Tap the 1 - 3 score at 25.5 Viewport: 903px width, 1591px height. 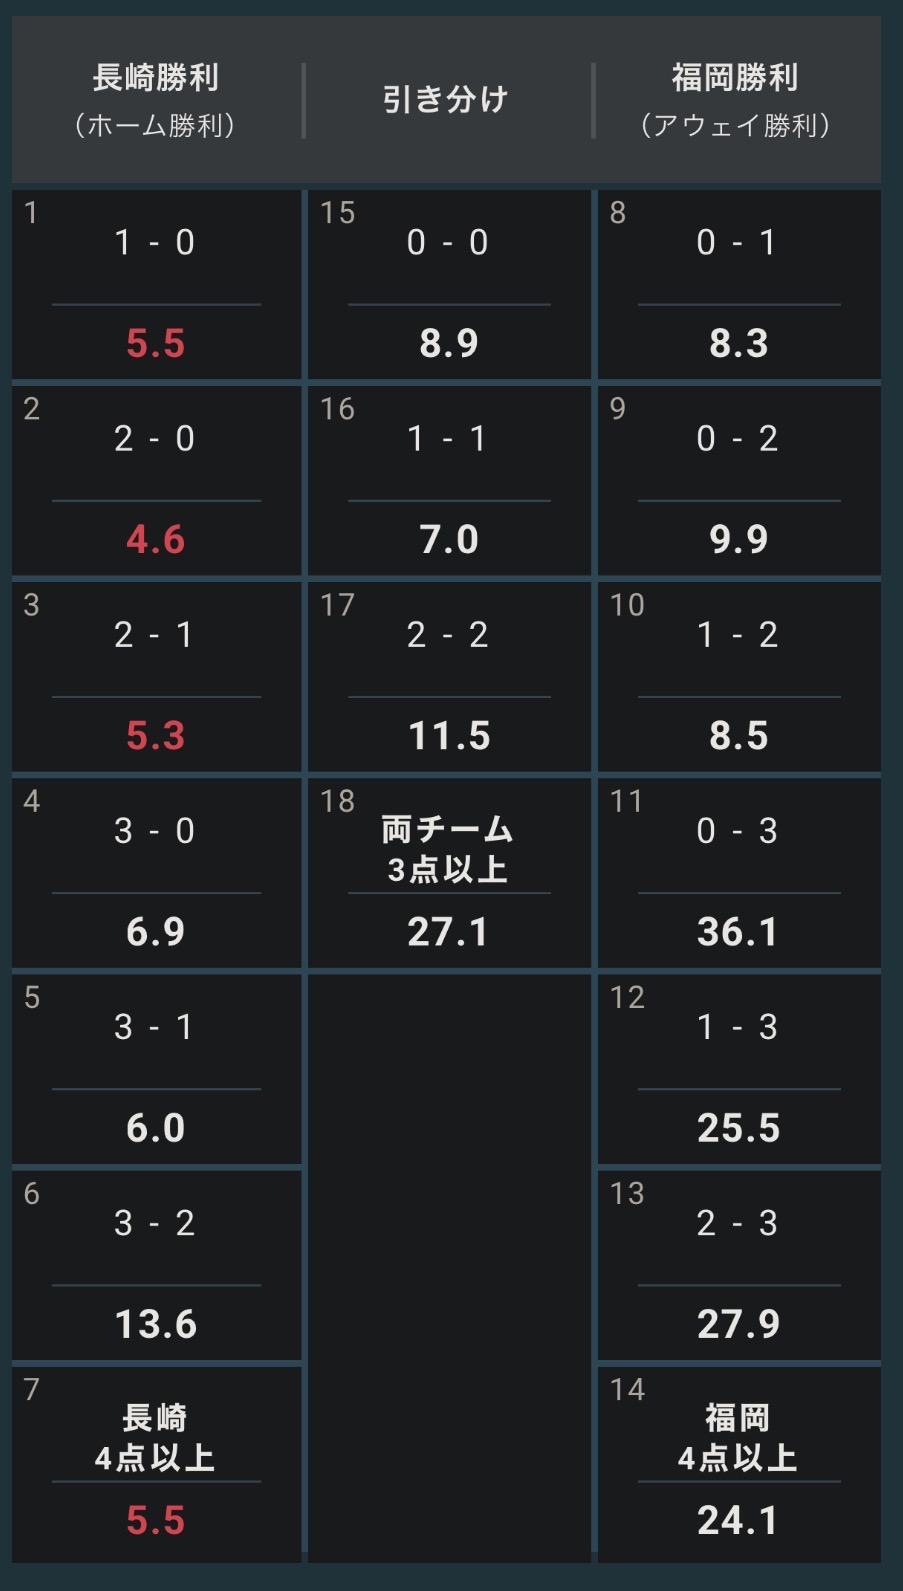[x=739, y=1069]
